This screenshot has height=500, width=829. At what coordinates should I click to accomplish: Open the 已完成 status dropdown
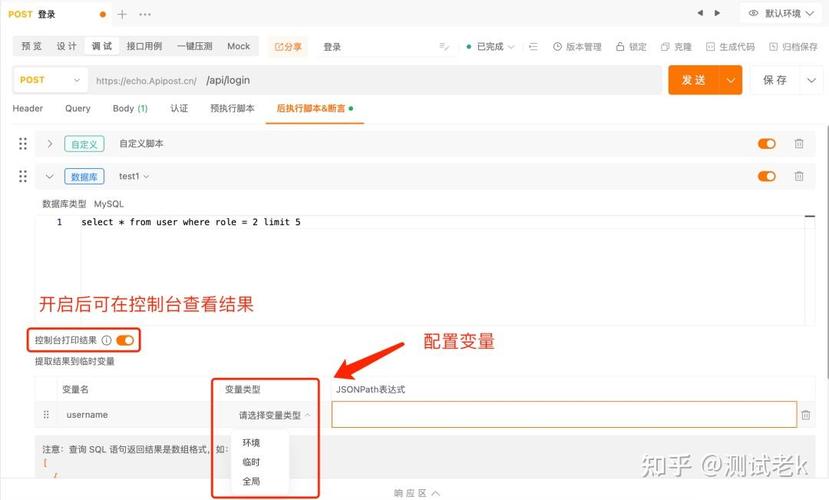tap(491, 47)
